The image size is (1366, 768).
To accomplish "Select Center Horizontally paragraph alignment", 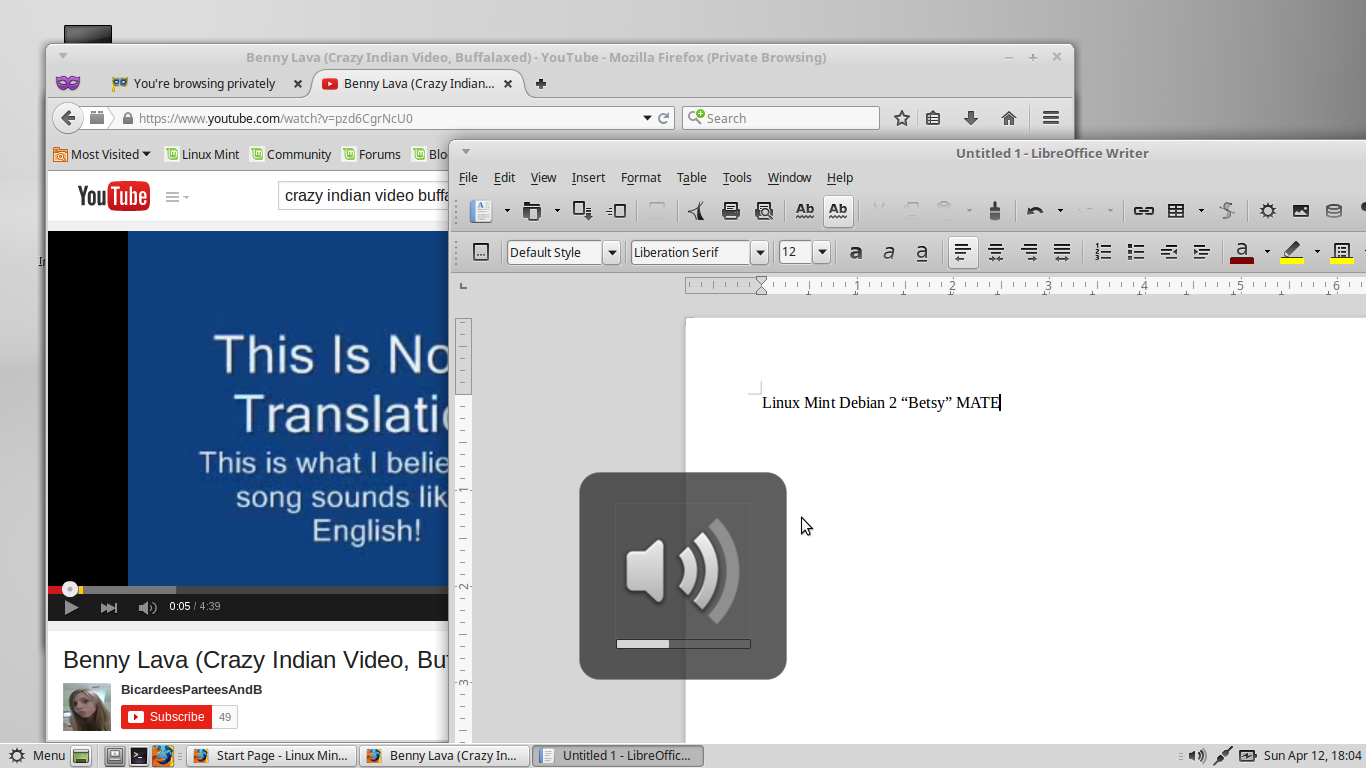I will pyautogui.click(x=996, y=252).
